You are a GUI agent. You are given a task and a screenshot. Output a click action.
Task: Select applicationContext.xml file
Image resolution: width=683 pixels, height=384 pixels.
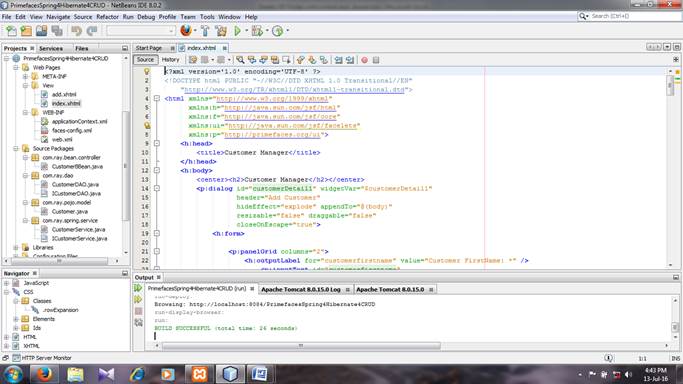point(79,121)
